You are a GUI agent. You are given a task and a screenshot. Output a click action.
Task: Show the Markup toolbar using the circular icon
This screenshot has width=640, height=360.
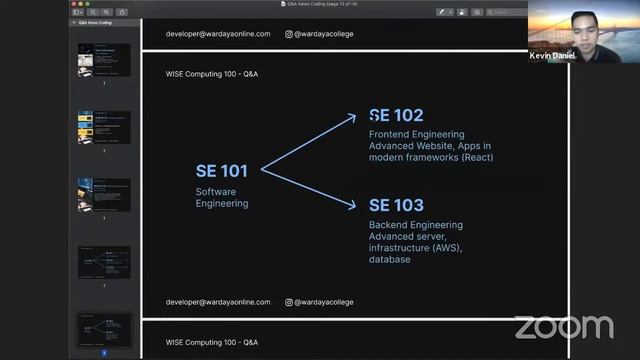tap(477, 12)
